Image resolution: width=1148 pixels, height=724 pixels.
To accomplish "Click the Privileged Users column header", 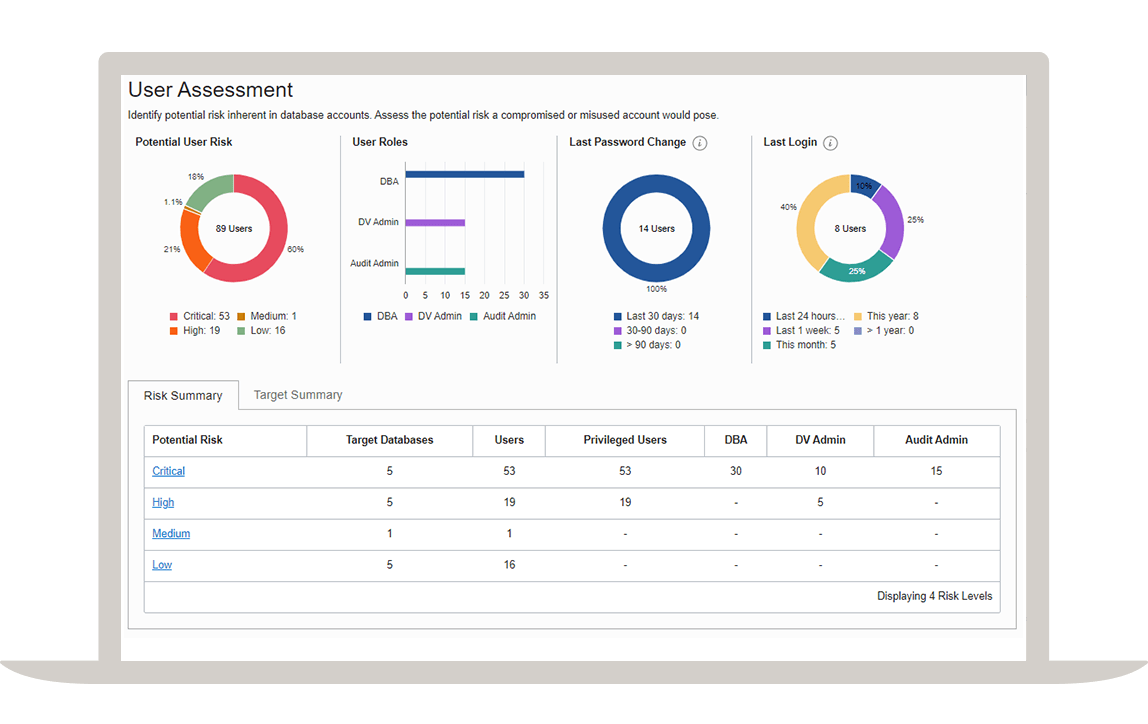I will pyautogui.click(x=625, y=440).
